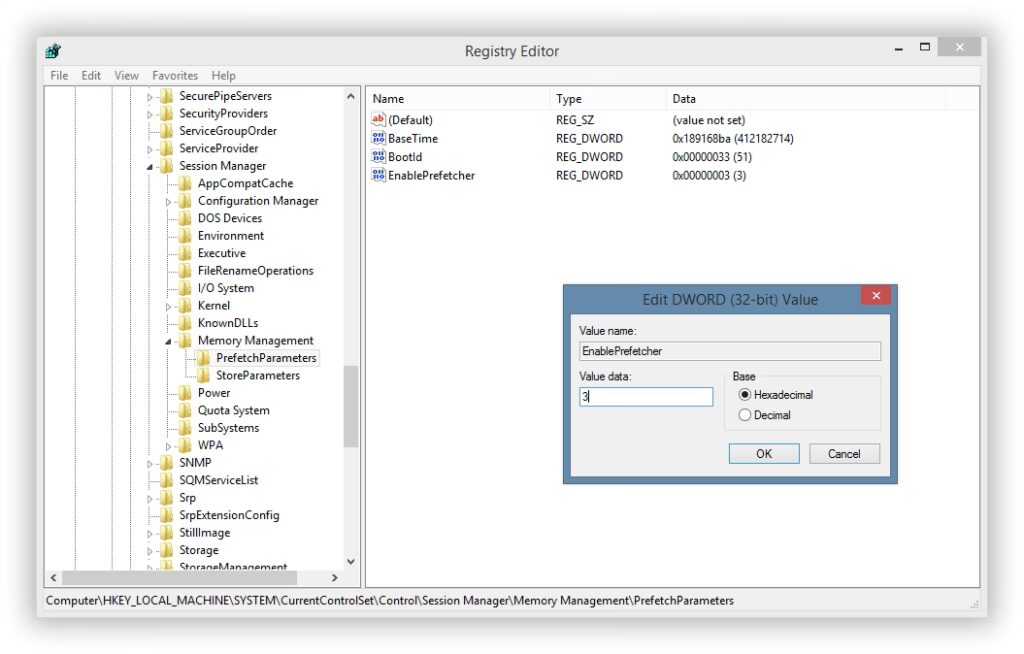Click the BootId DWORD icon
The height and width of the screenshot is (654, 1024).
click(378, 156)
